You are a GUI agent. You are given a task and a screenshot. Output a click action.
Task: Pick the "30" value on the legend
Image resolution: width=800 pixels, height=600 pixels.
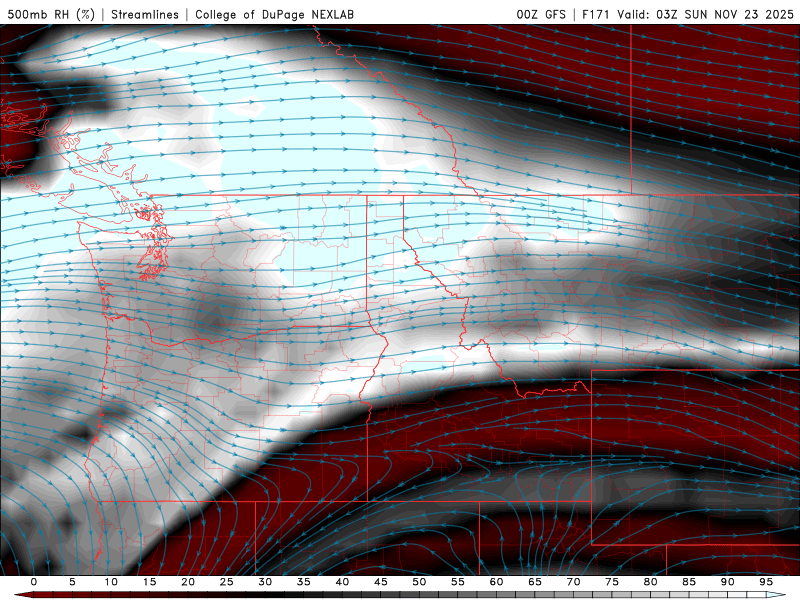click(x=265, y=582)
